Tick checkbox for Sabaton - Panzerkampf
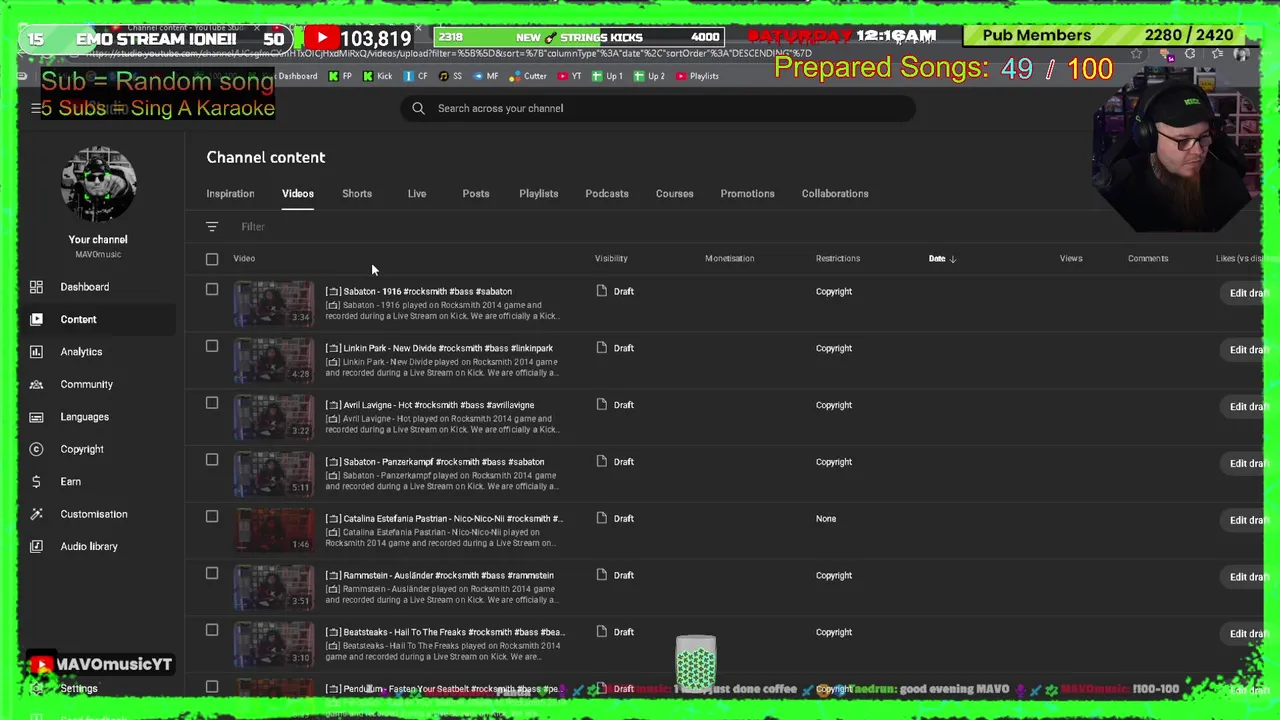This screenshot has width=1280, height=720. (x=212, y=460)
